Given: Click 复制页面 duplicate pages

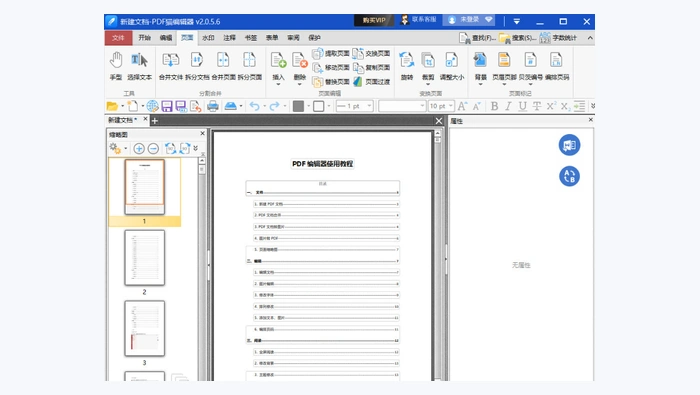Looking at the screenshot, I should pos(371,67).
